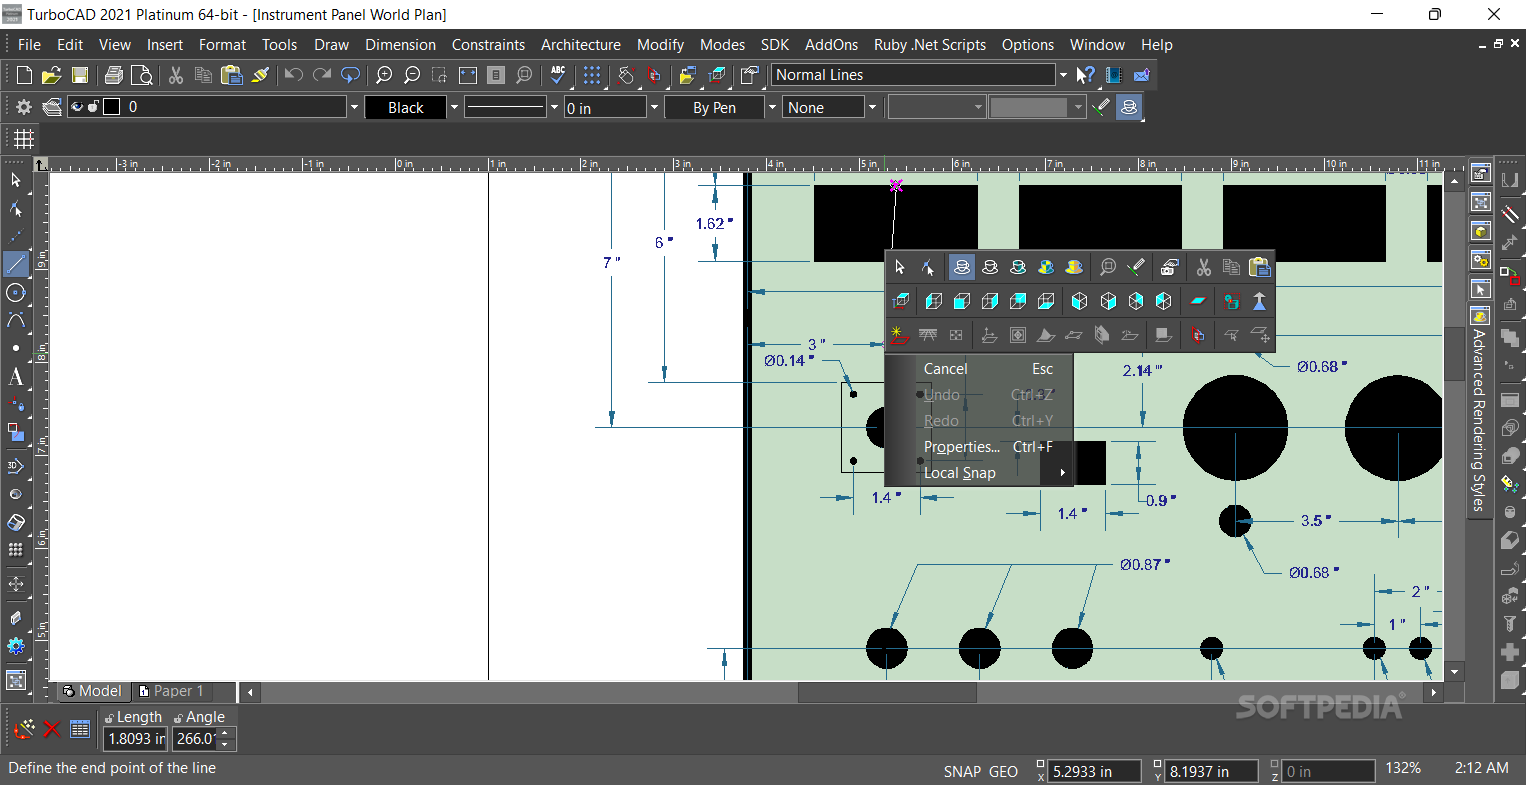This screenshot has height=785, width=1526.
Task: Open the Architecture menu
Action: (x=580, y=44)
